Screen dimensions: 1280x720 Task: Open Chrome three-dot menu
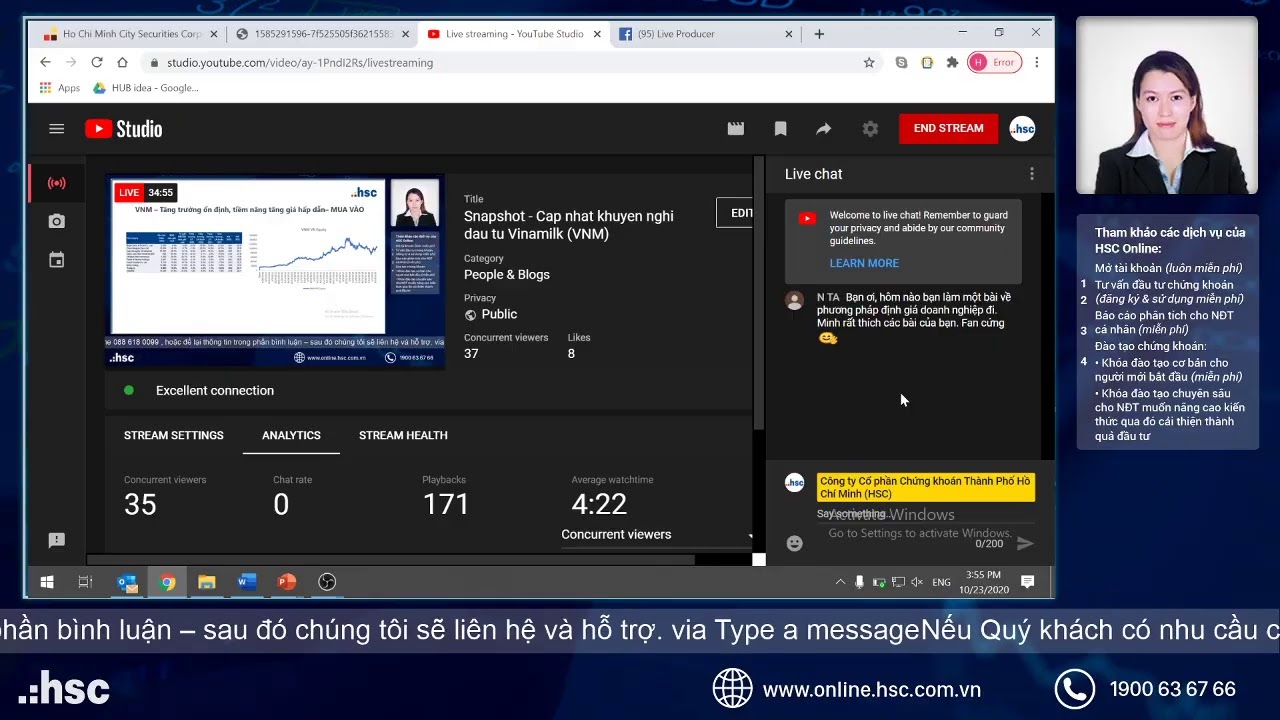1037,62
